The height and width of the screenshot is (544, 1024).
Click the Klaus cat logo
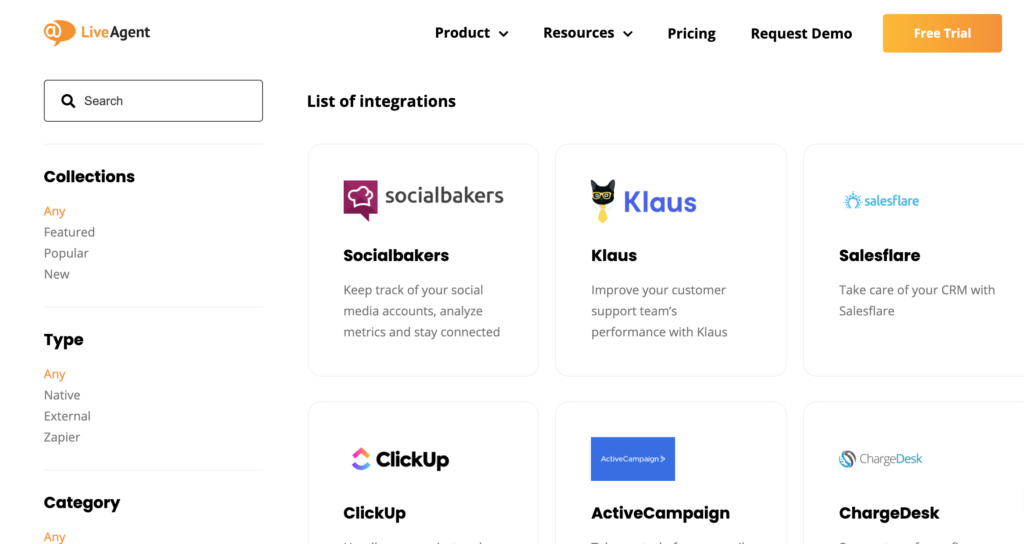(643, 201)
